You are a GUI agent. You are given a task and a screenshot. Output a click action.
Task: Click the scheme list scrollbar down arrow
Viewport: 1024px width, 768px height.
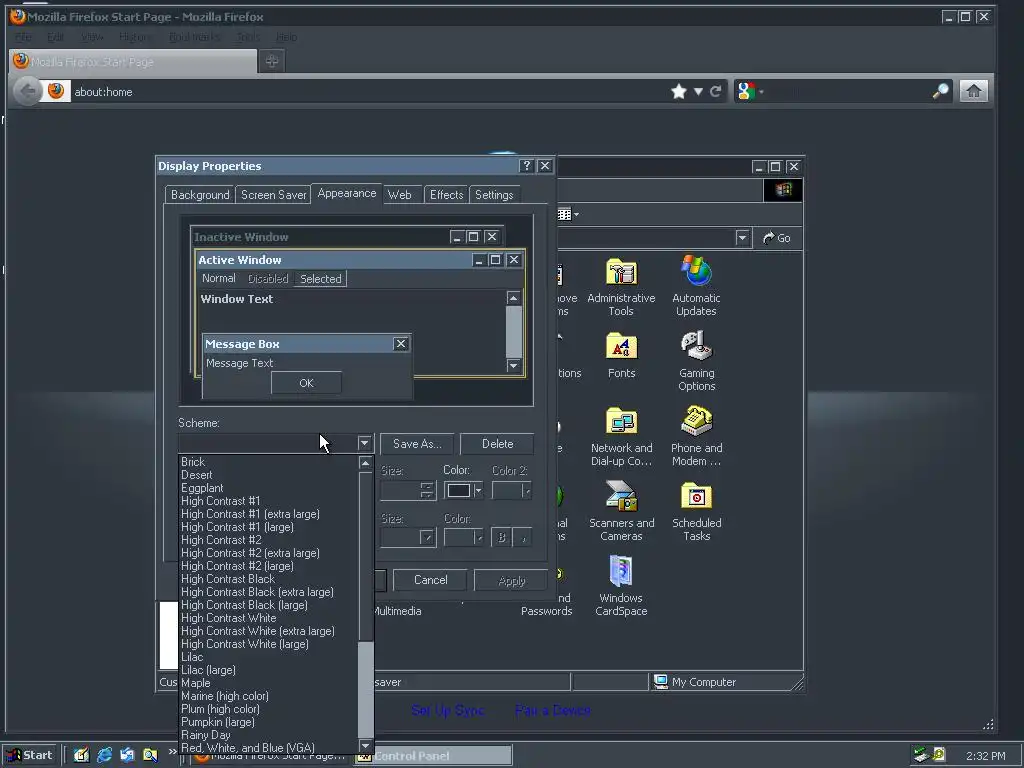(366, 746)
